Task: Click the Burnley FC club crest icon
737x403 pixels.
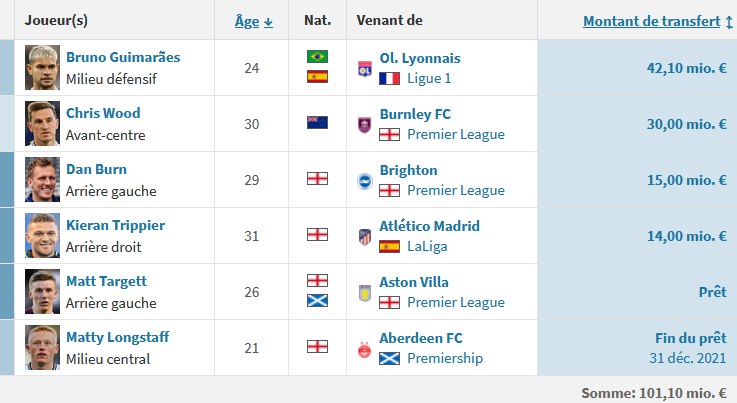Action: tap(365, 125)
